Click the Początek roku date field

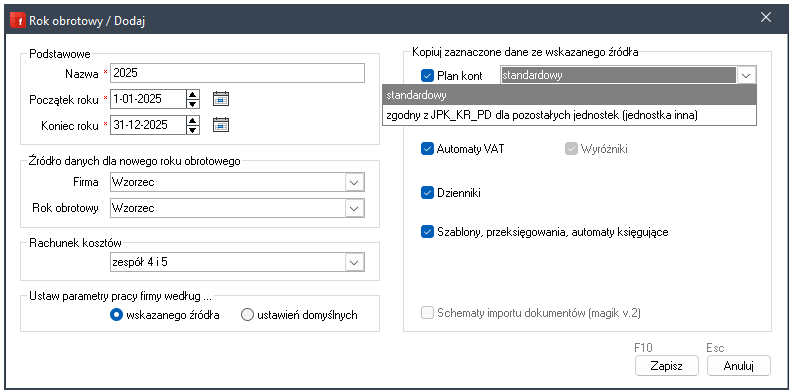[x=148, y=99]
